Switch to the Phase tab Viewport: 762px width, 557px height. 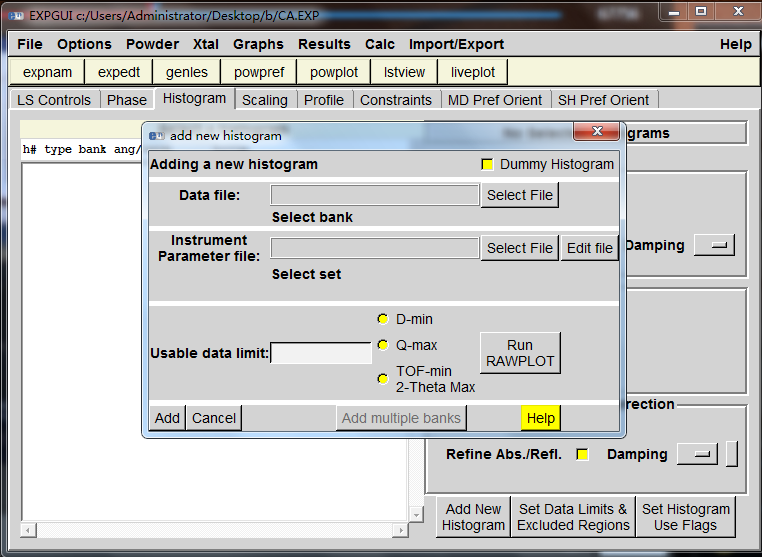click(127, 100)
